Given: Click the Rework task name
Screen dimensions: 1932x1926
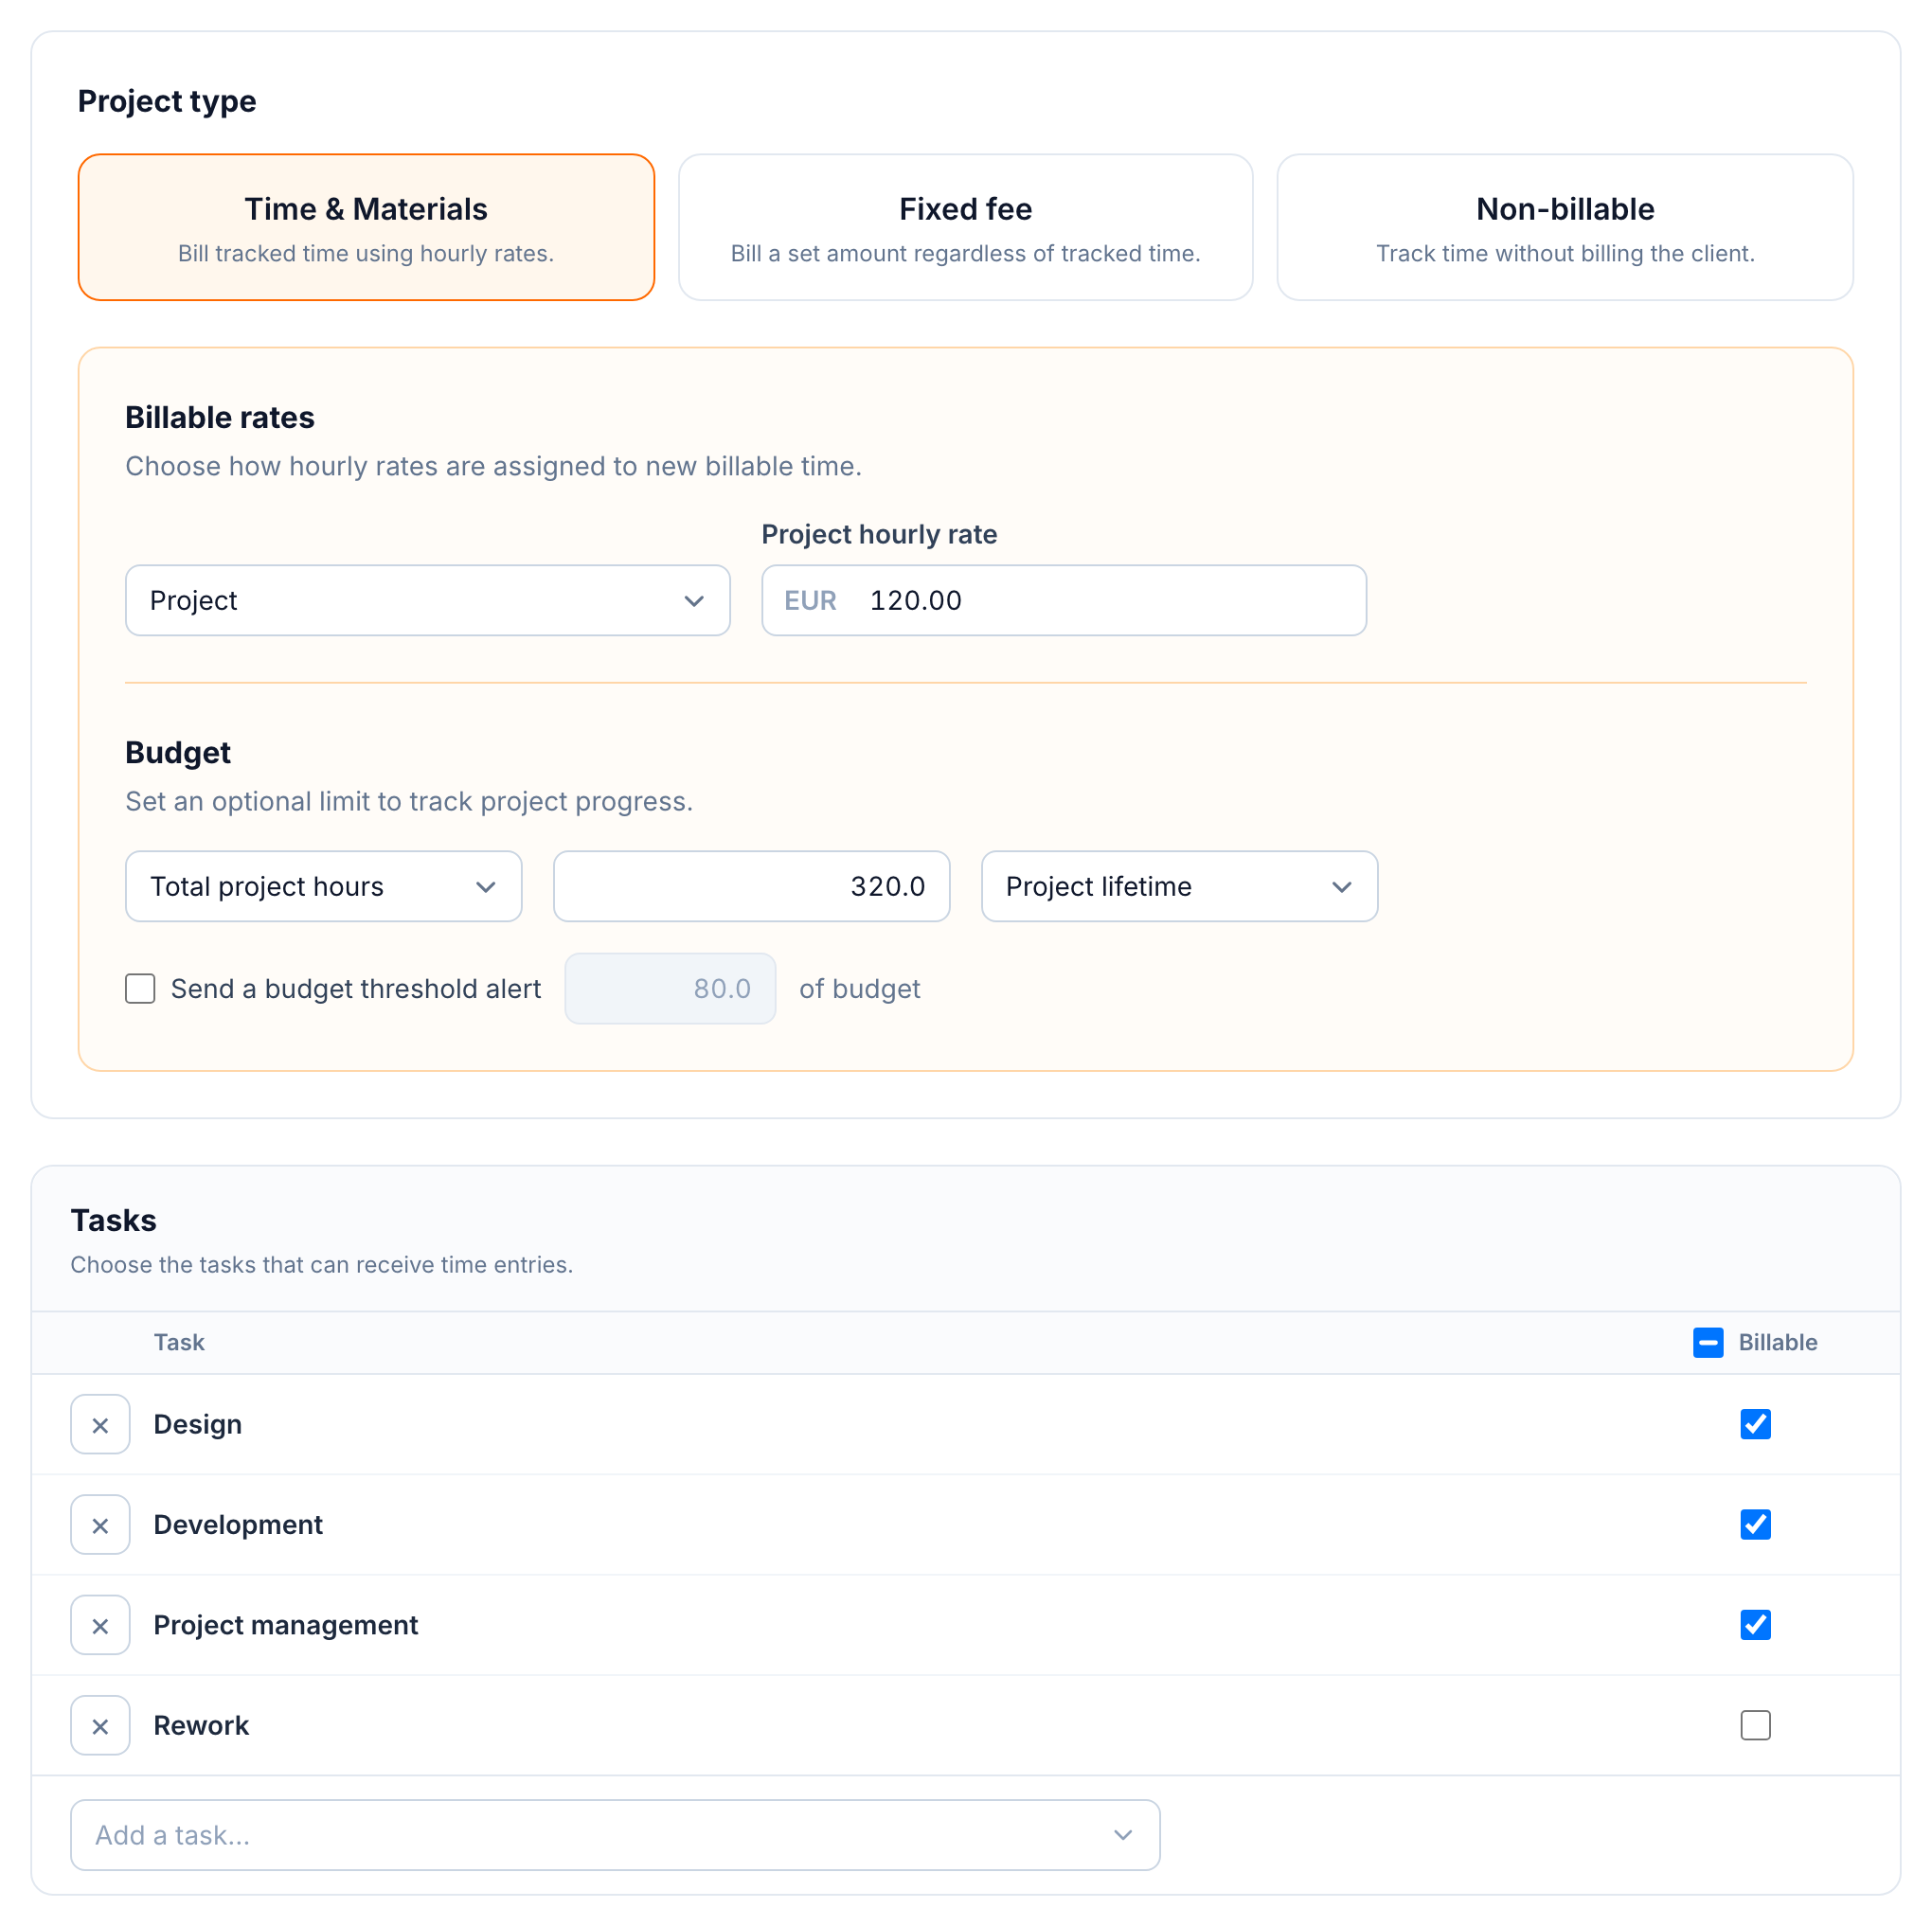Looking at the screenshot, I should tap(201, 1725).
